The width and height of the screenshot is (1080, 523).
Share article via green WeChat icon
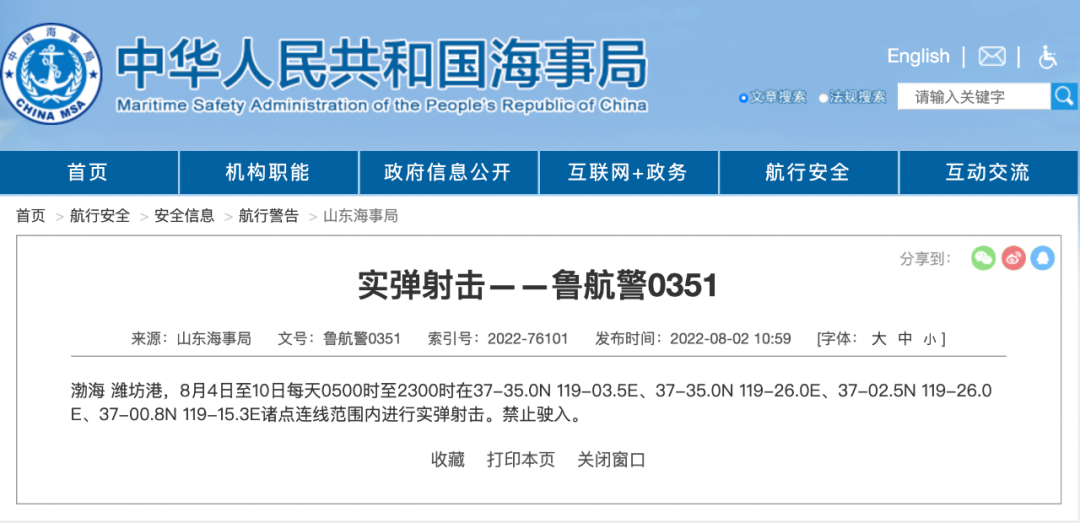984,258
